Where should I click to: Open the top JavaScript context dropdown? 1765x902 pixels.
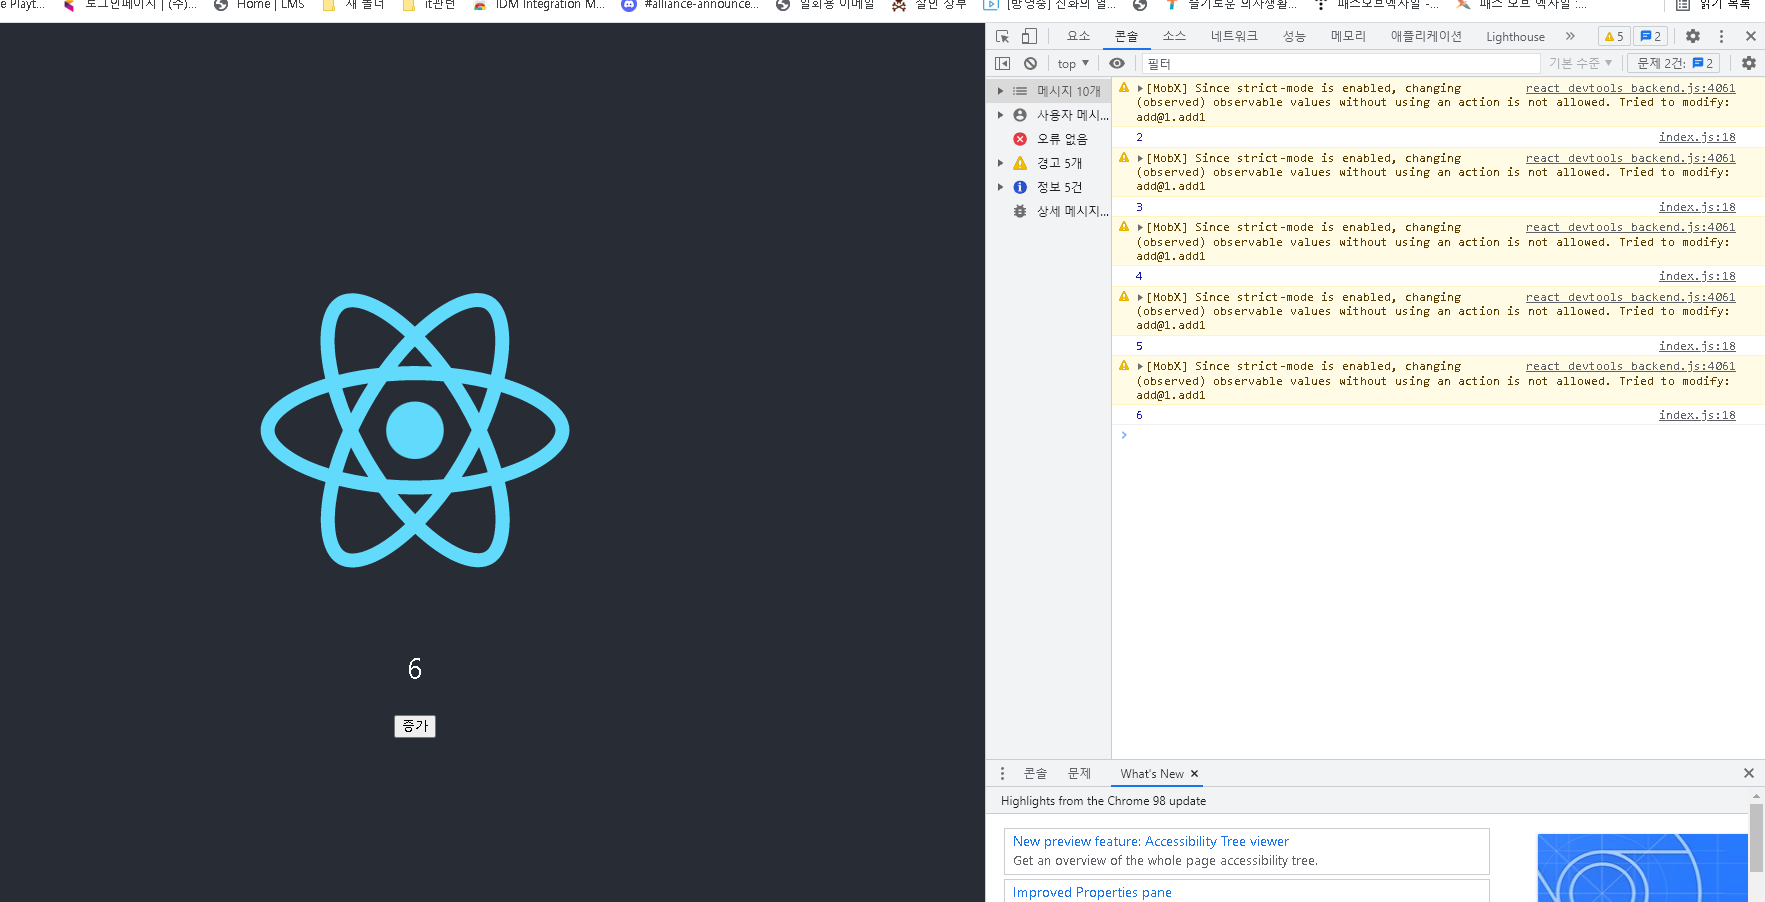[x=1073, y=63]
